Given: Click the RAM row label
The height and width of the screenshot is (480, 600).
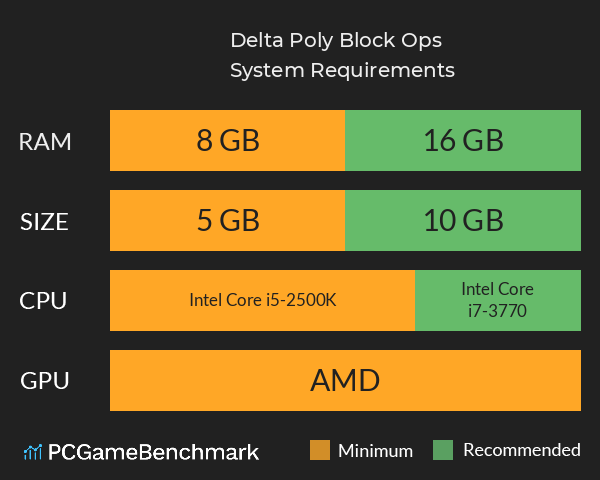Looking at the screenshot, I should [x=45, y=142].
